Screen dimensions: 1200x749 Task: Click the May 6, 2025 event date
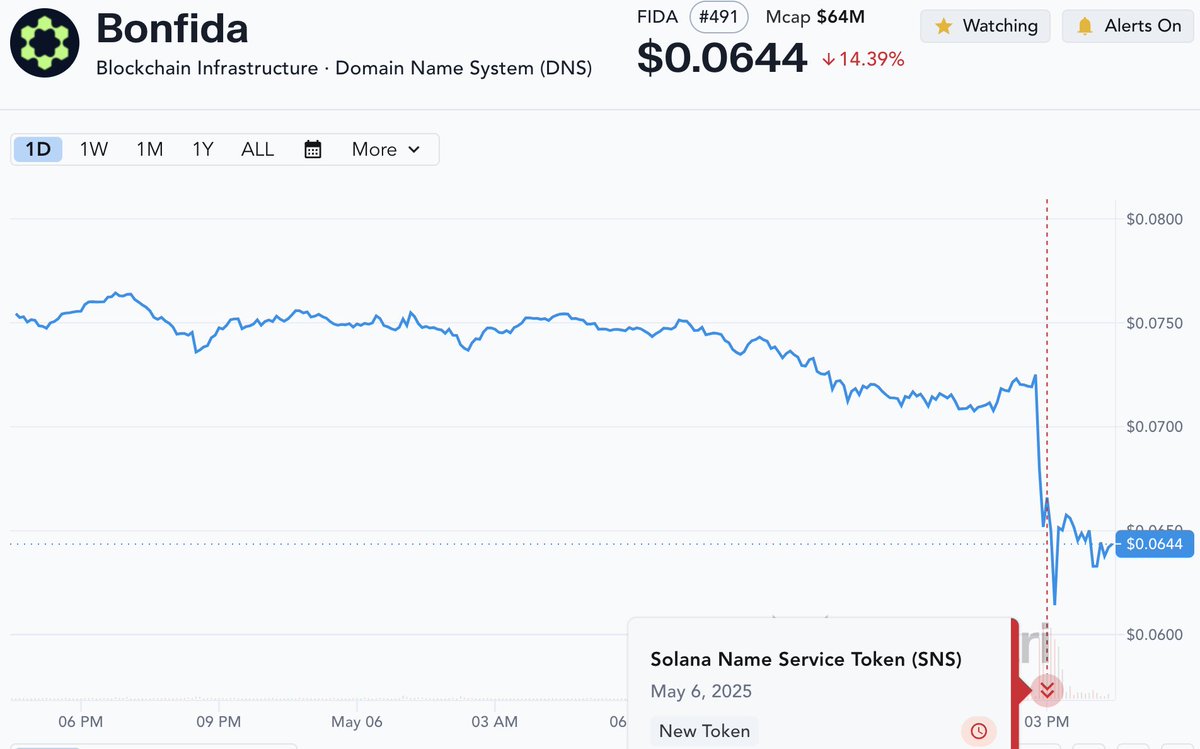[701, 691]
